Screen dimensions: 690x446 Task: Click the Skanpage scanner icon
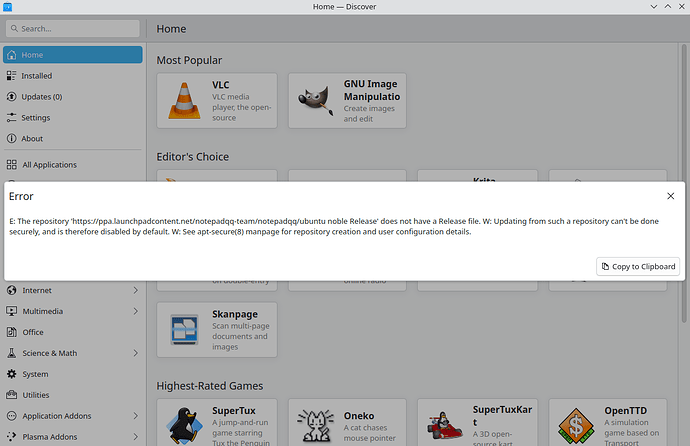point(184,329)
